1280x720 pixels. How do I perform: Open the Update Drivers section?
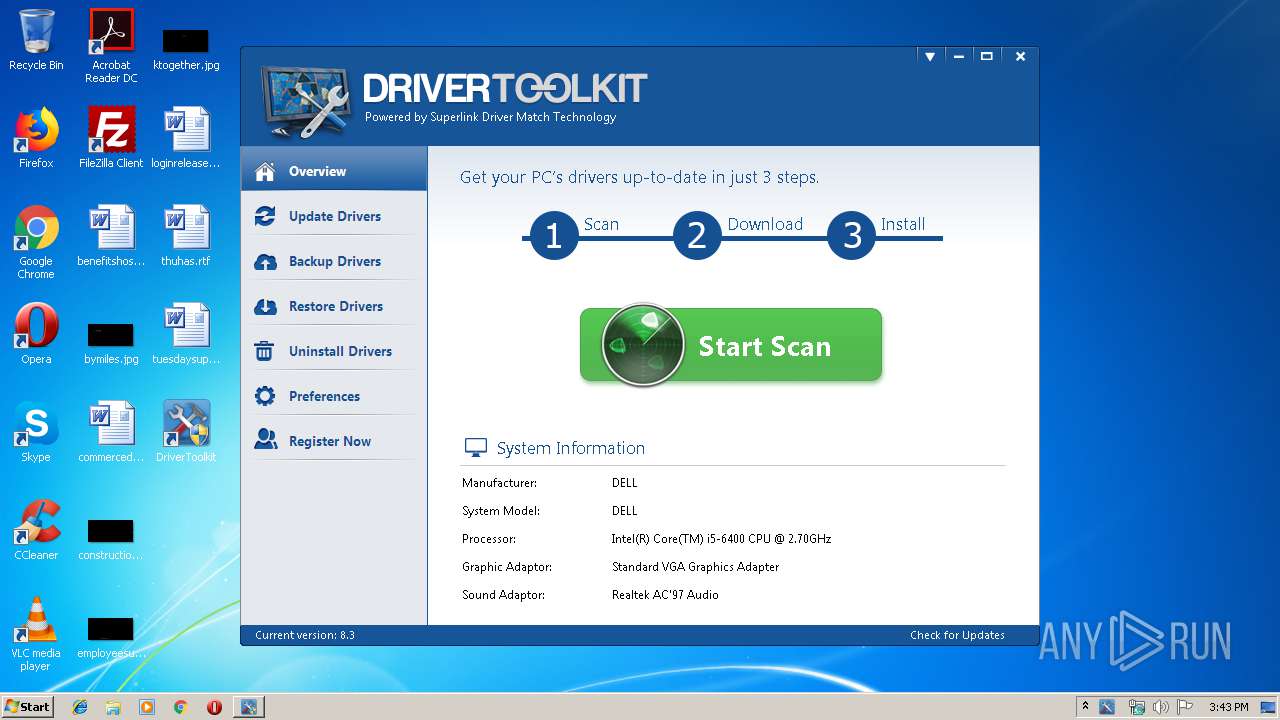tap(334, 216)
